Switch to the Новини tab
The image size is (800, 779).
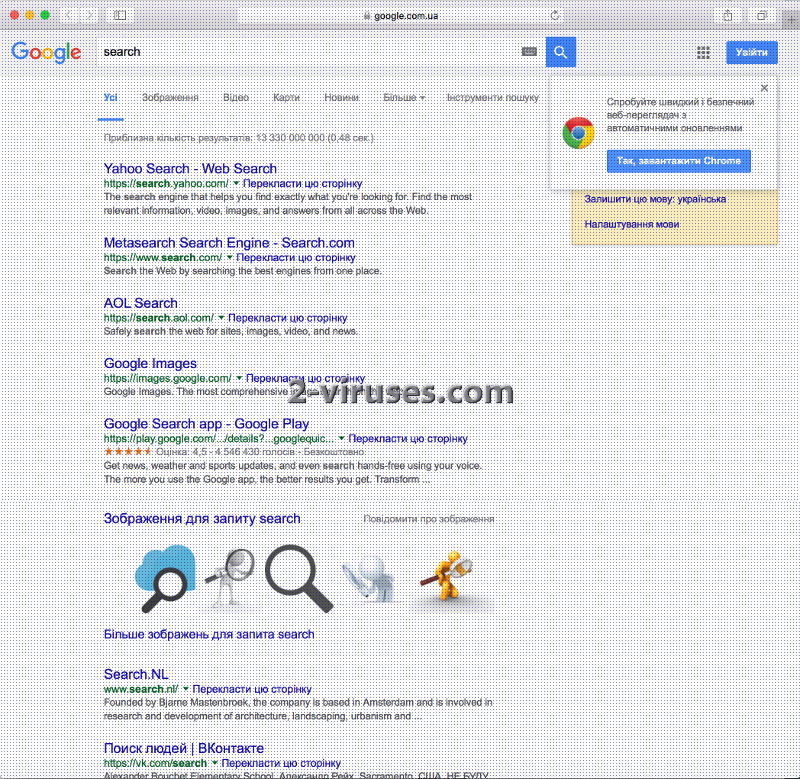click(x=341, y=98)
